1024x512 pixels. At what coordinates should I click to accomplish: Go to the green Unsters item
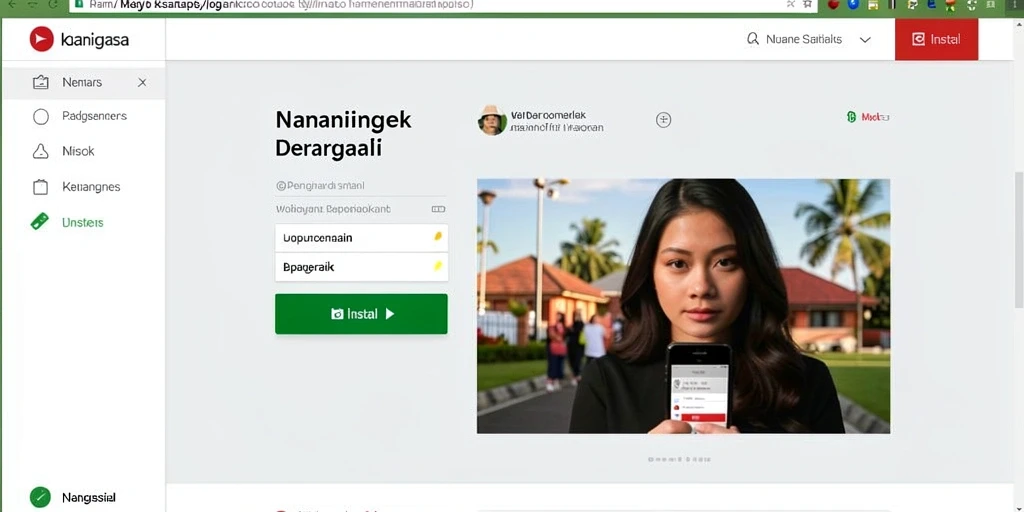point(84,222)
